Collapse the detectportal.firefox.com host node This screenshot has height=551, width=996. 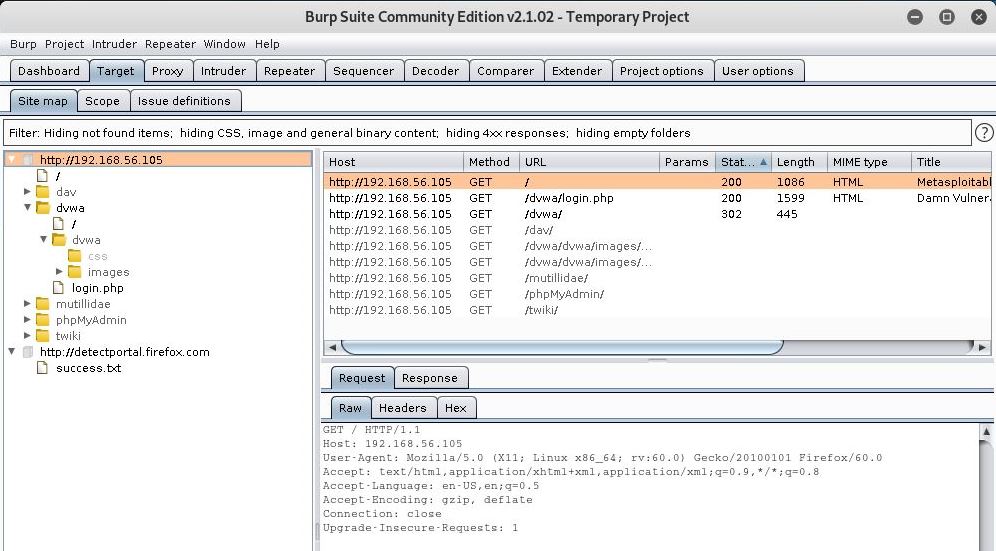(11, 351)
